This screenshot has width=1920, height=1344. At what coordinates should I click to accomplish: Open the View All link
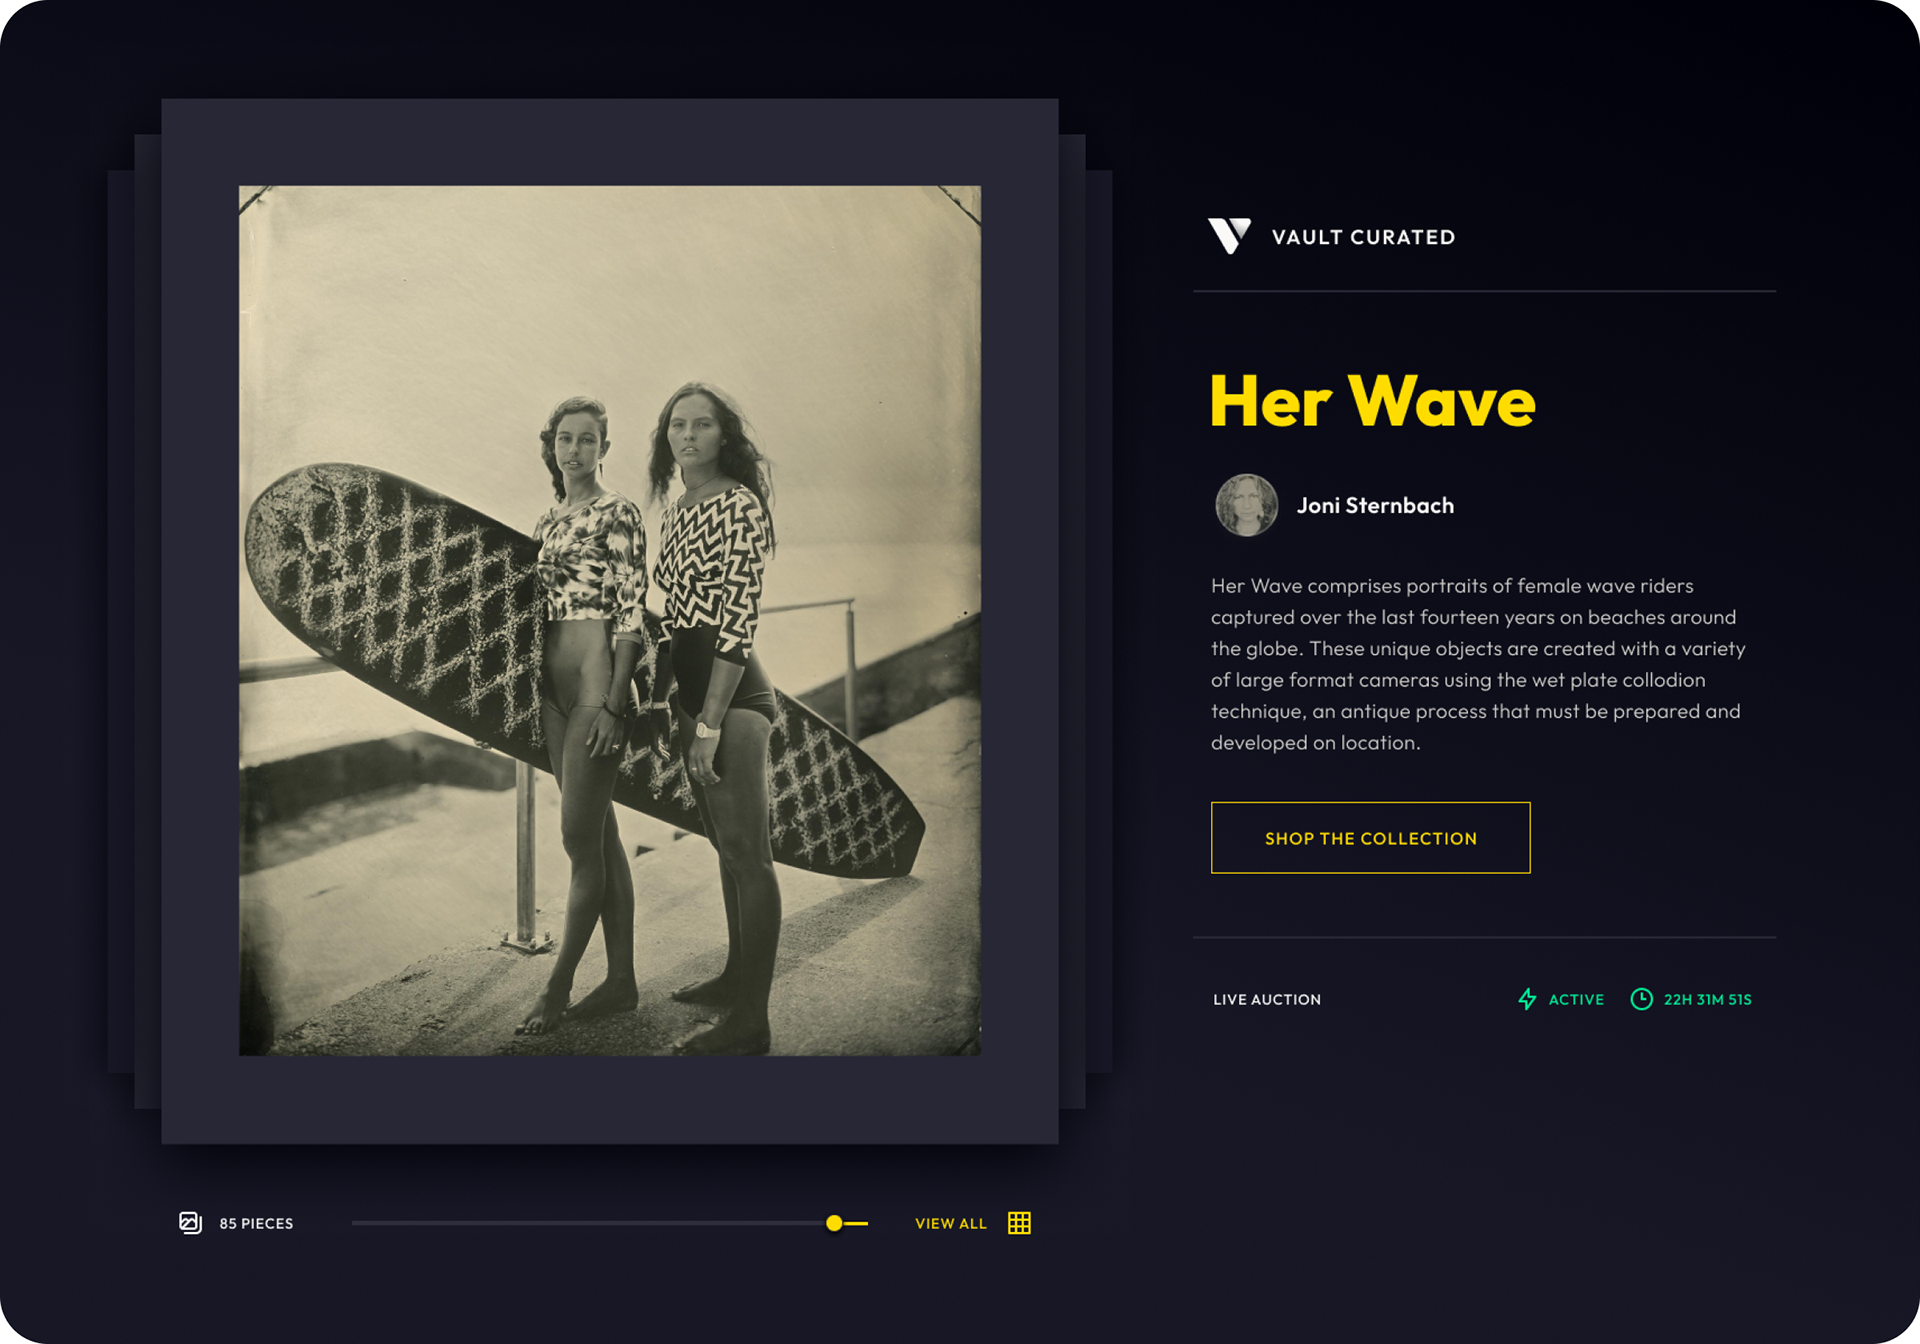tap(950, 1223)
